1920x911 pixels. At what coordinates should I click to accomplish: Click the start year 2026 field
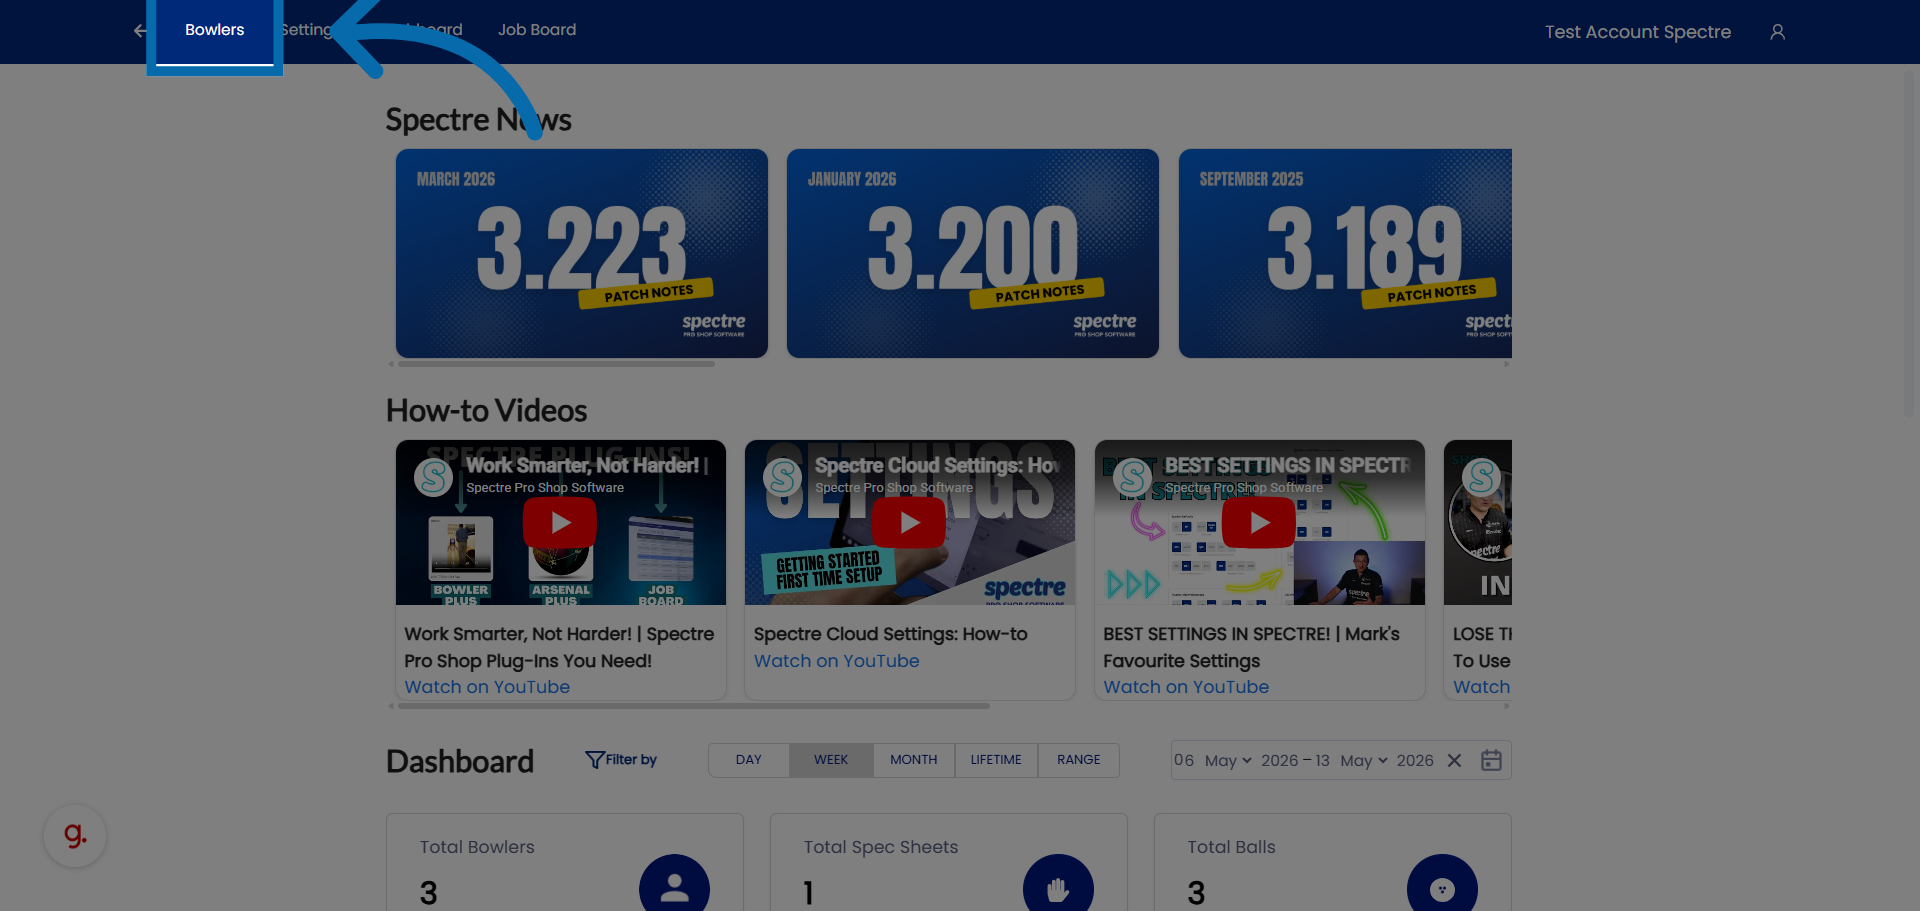1279,761
